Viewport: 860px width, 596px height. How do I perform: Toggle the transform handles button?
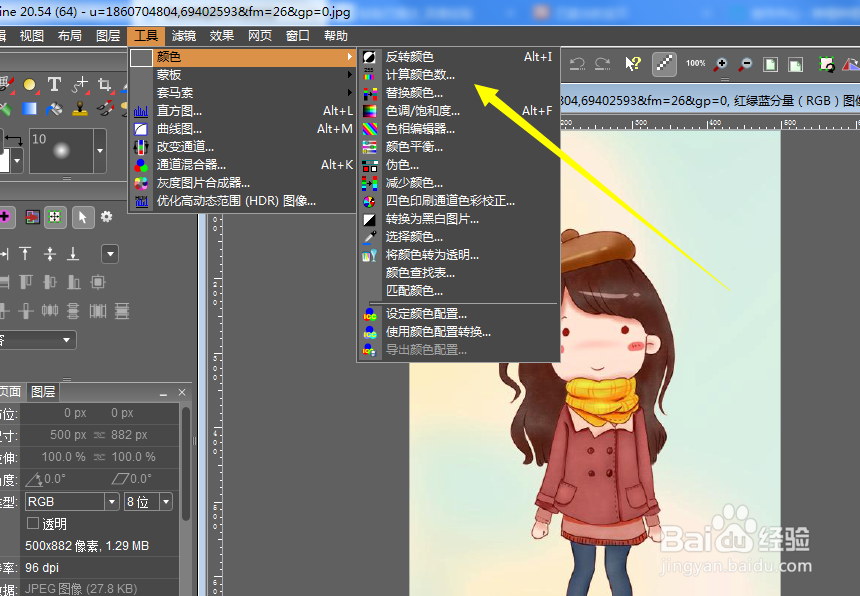[54, 217]
